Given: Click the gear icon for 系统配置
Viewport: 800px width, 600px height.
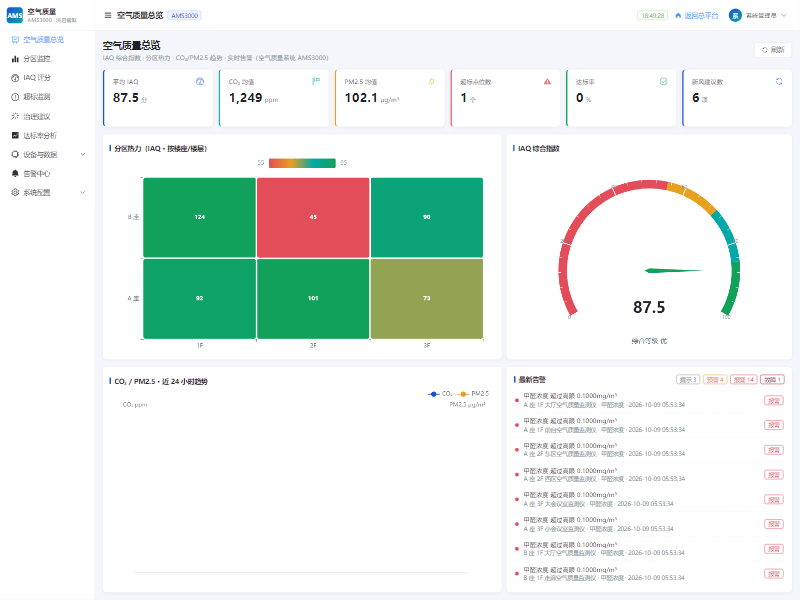Looking at the screenshot, I should tap(15, 192).
